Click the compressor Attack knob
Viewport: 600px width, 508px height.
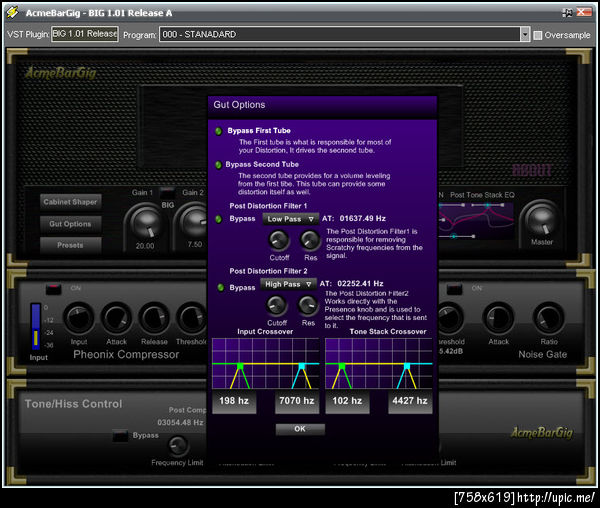pos(116,318)
